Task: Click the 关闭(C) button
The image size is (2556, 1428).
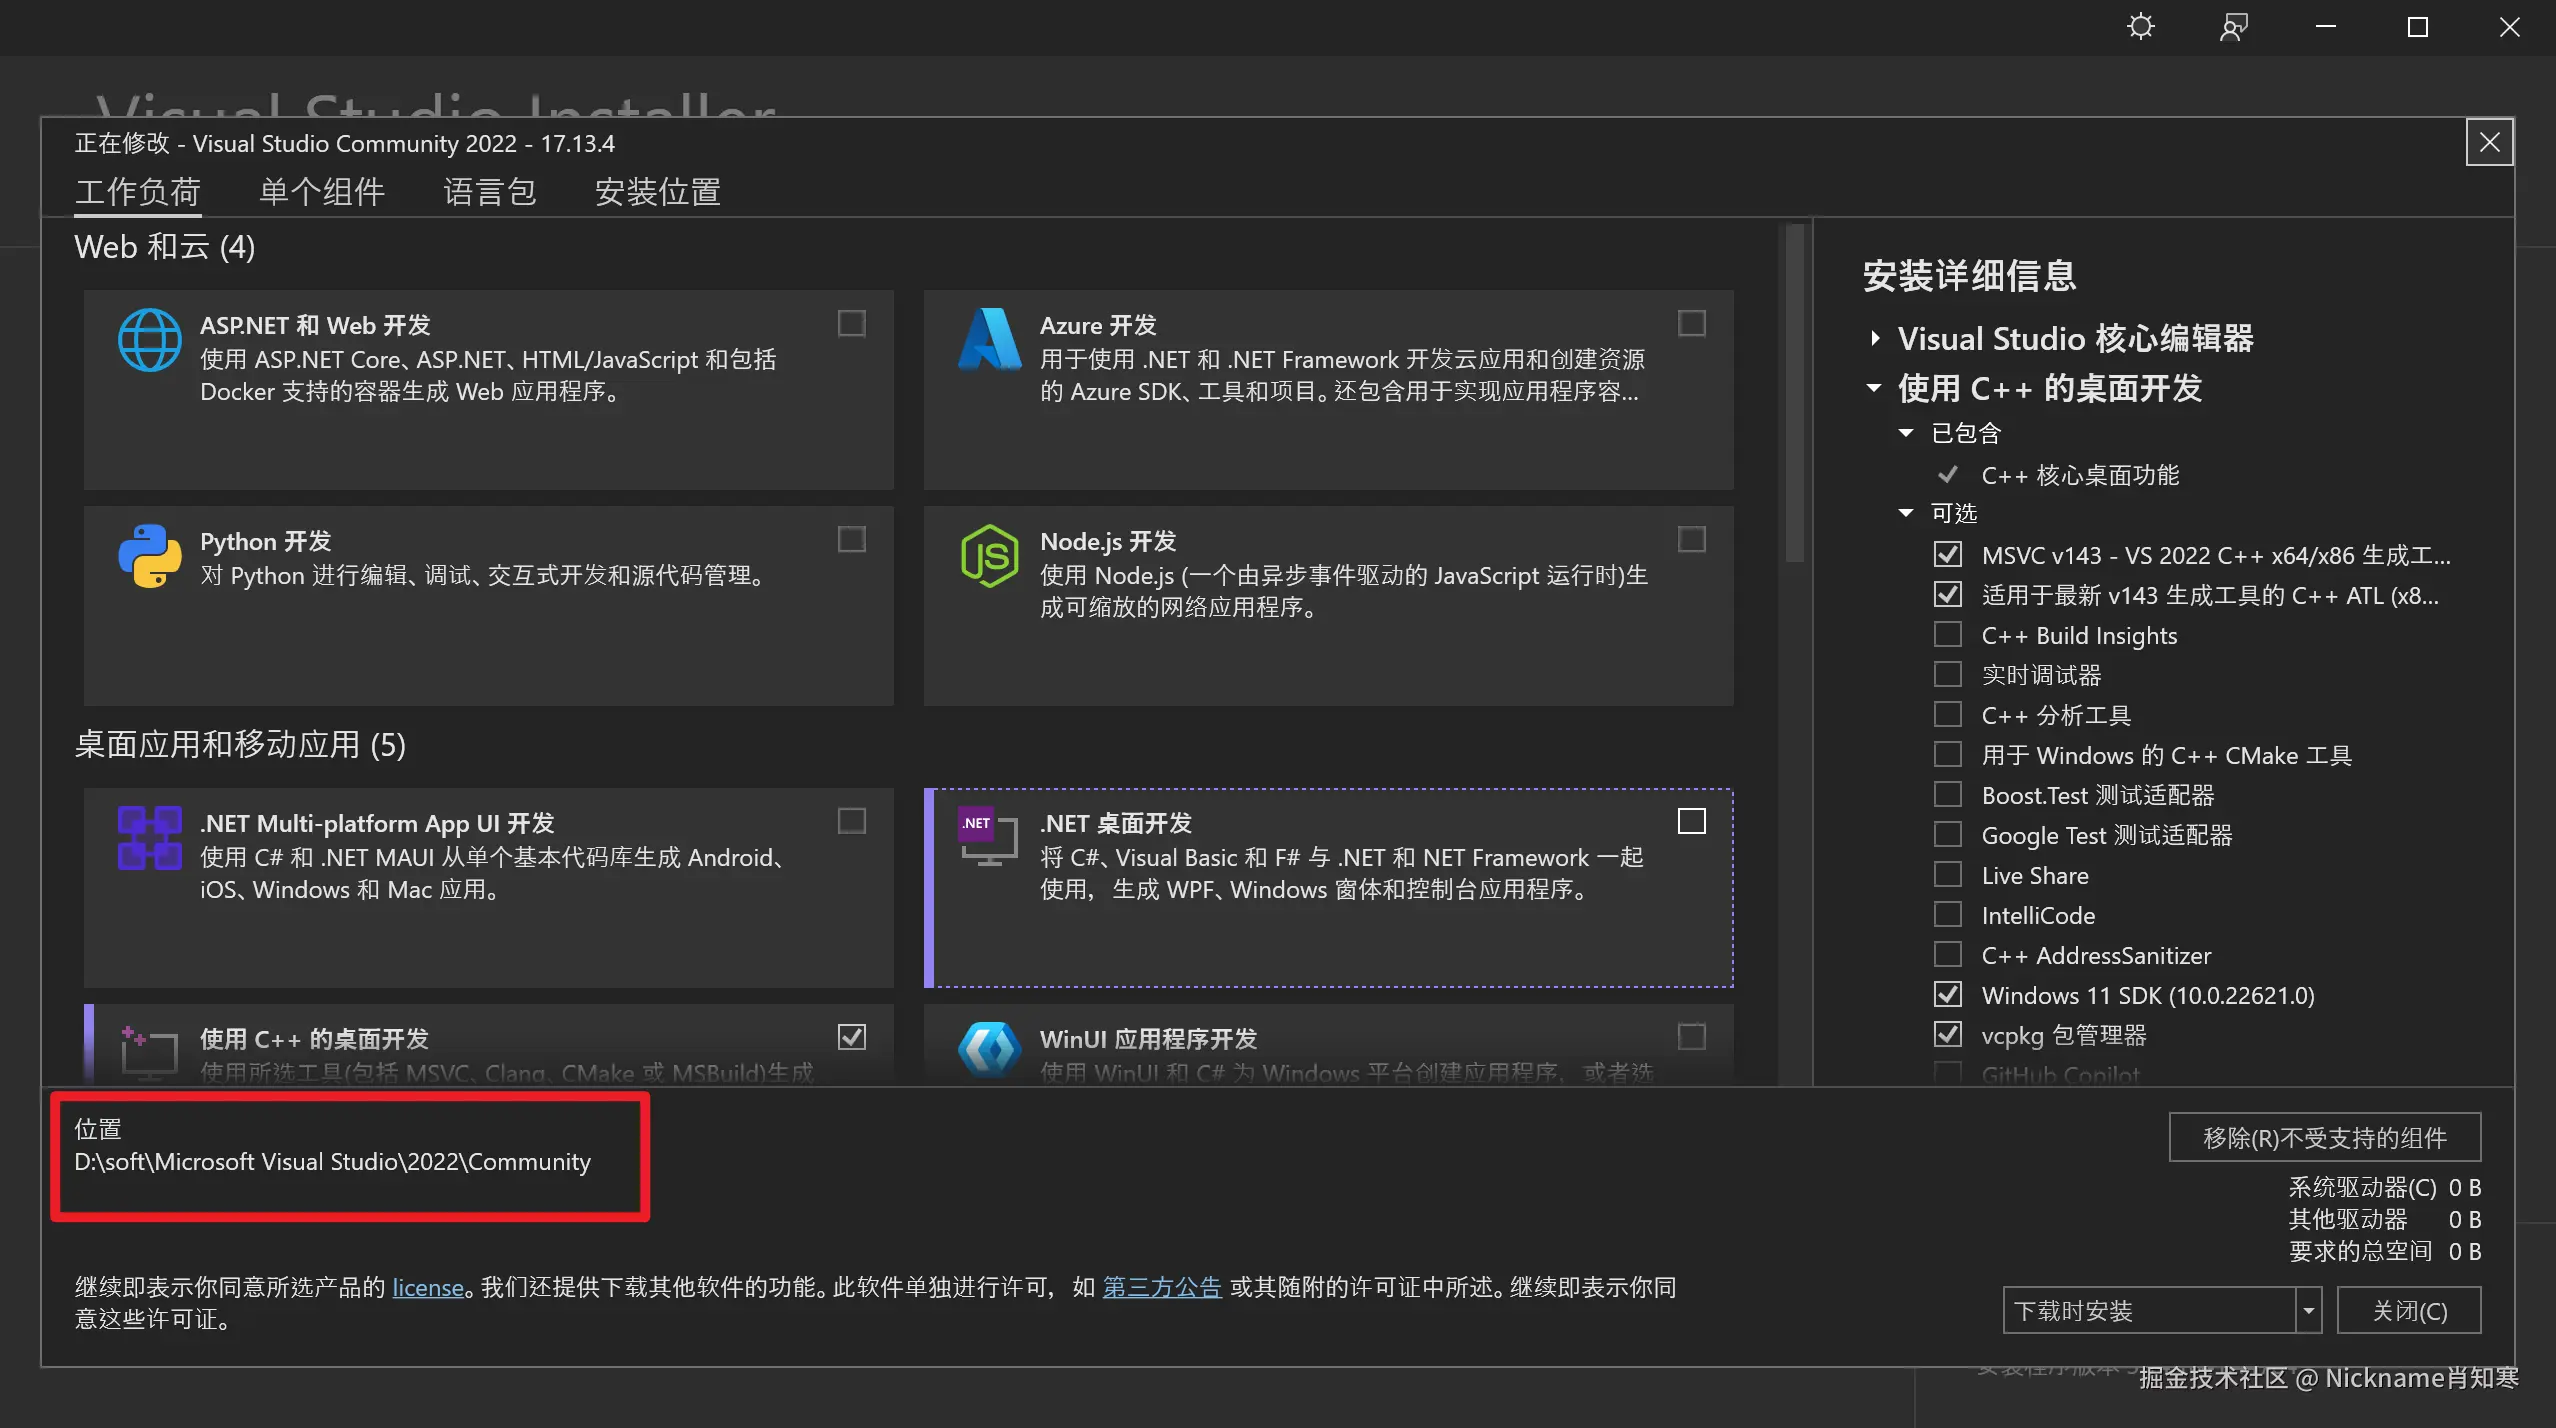Action: [x=2409, y=1310]
